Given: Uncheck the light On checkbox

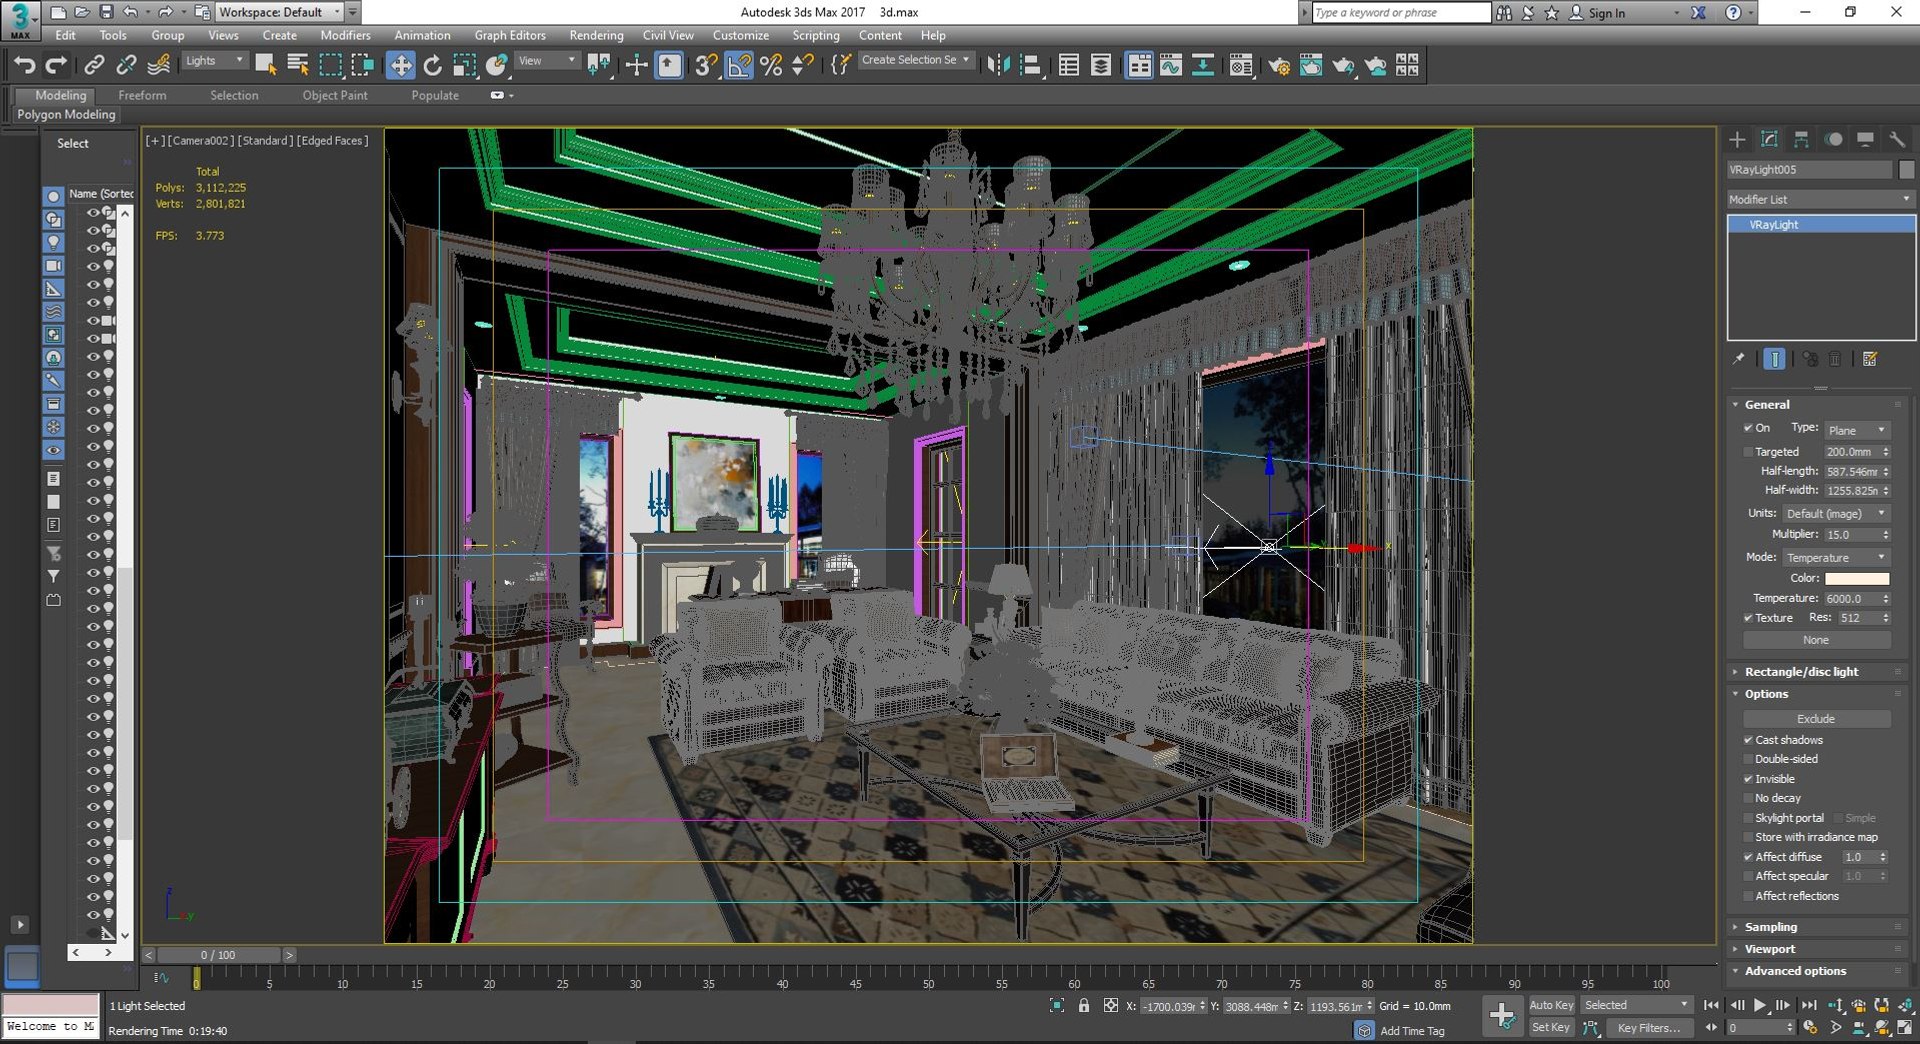Looking at the screenshot, I should click(x=1748, y=428).
